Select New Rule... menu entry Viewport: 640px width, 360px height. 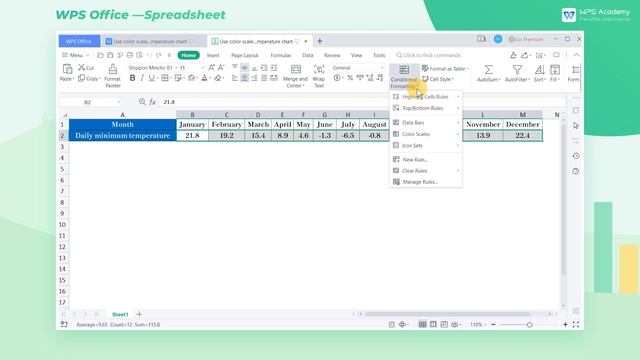[x=426, y=160]
